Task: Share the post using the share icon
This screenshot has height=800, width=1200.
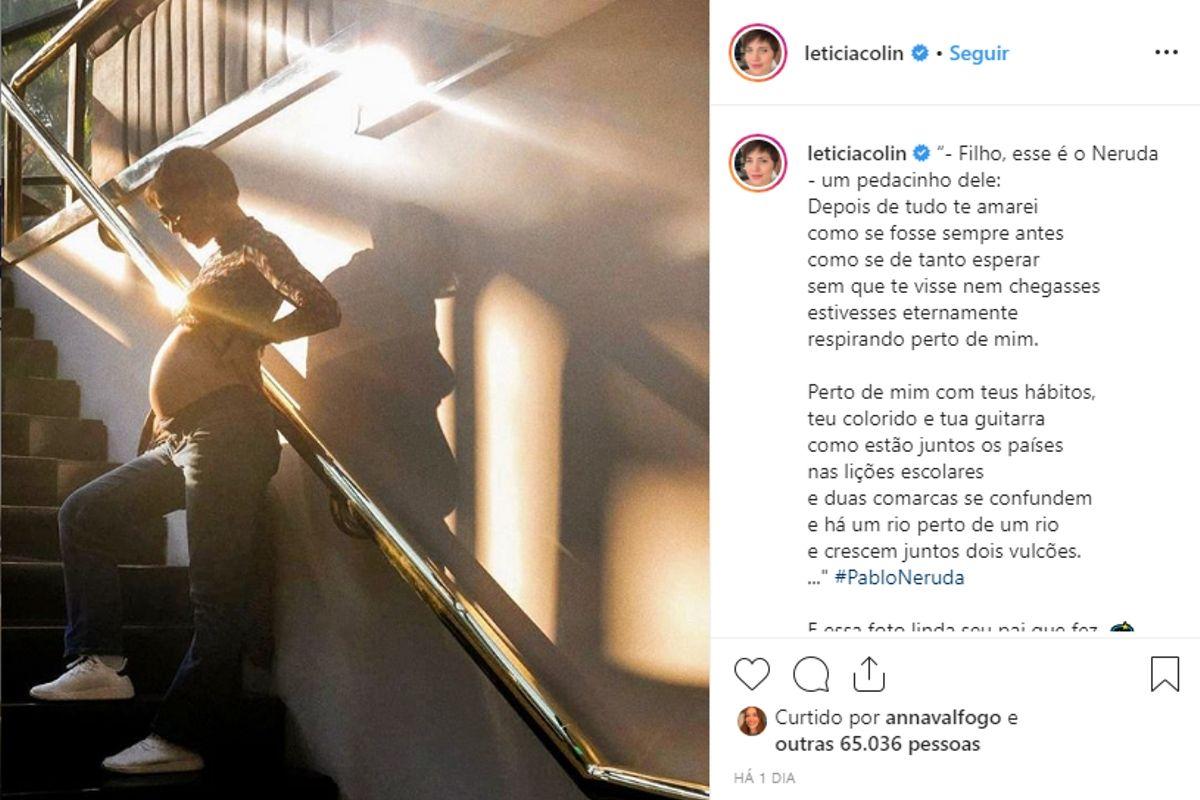Action: pos(870,675)
